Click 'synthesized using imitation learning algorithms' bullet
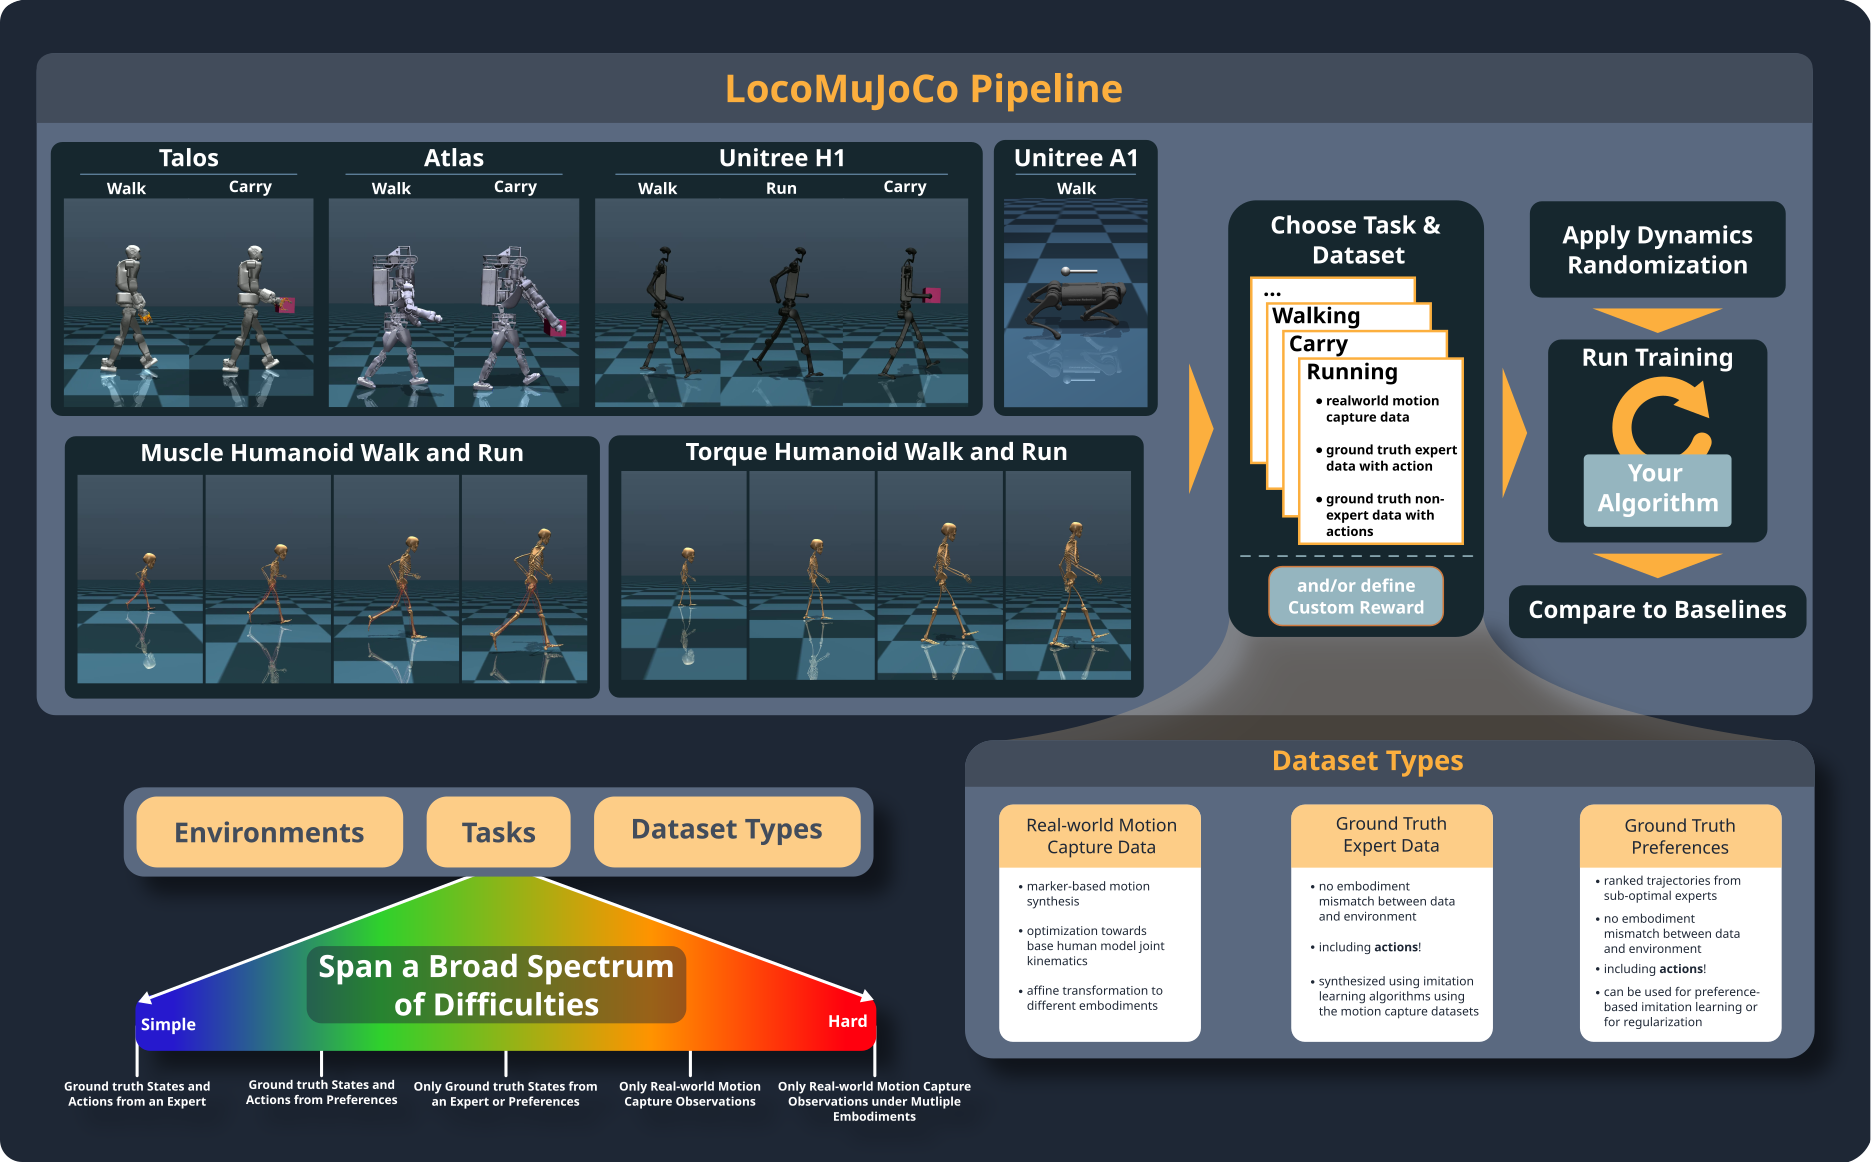1873x1162 pixels. (x=1396, y=996)
